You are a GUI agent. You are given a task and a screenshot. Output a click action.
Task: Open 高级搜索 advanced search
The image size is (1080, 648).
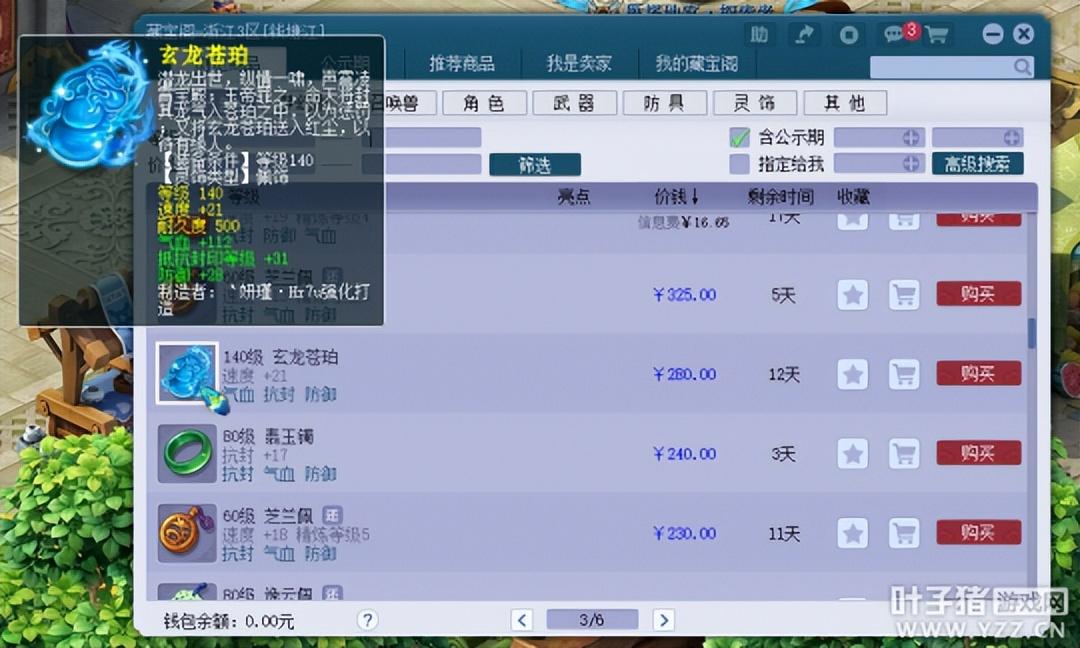(977, 164)
